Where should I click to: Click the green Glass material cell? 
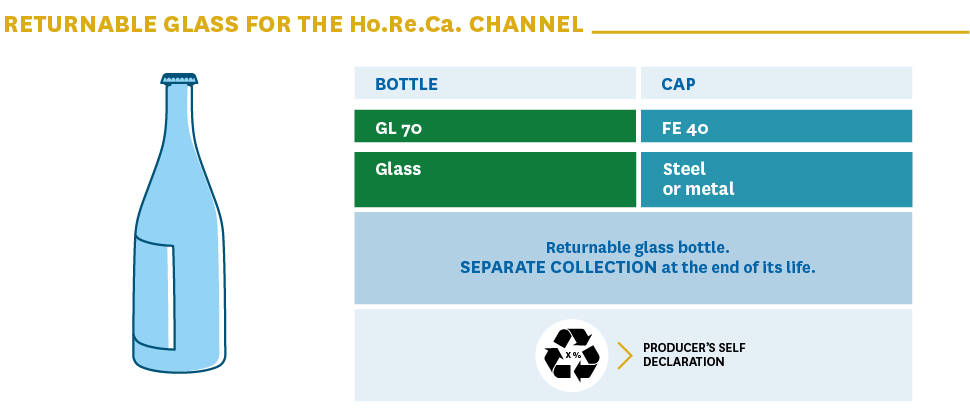coord(495,179)
